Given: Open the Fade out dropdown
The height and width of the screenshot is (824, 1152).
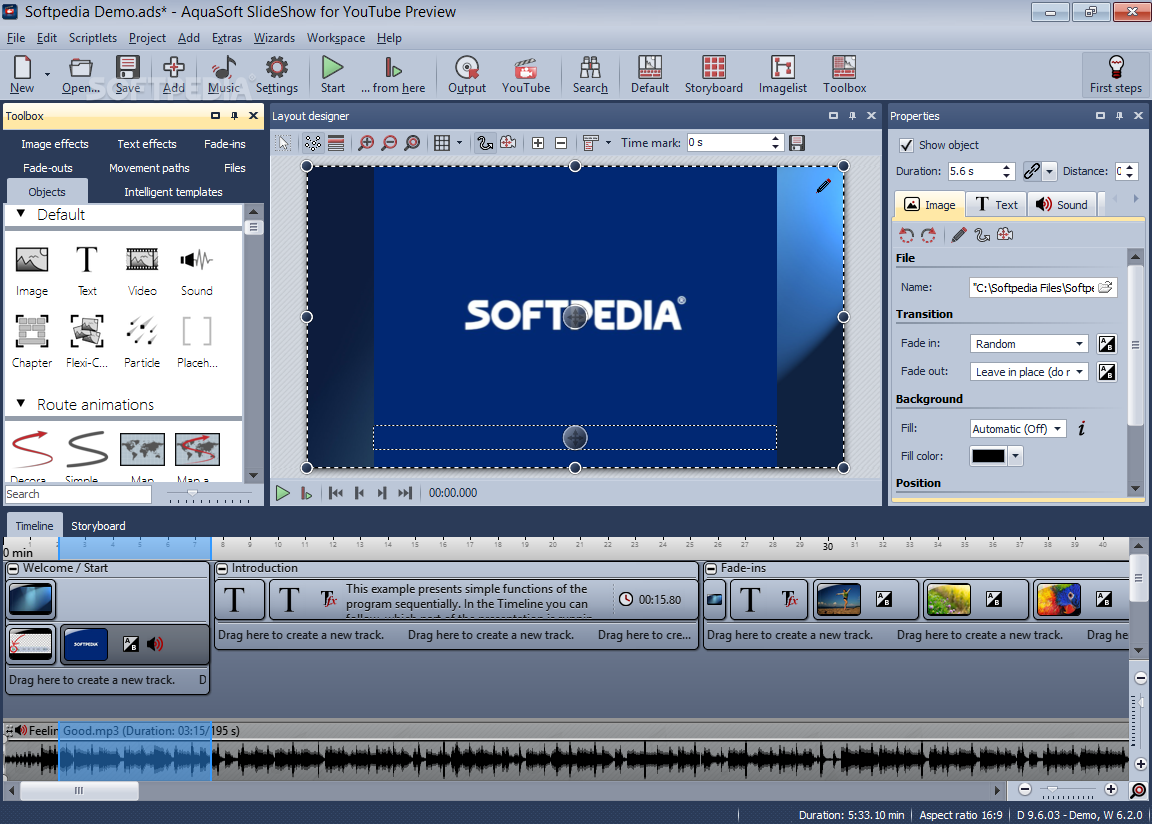Looking at the screenshot, I should coord(1029,372).
